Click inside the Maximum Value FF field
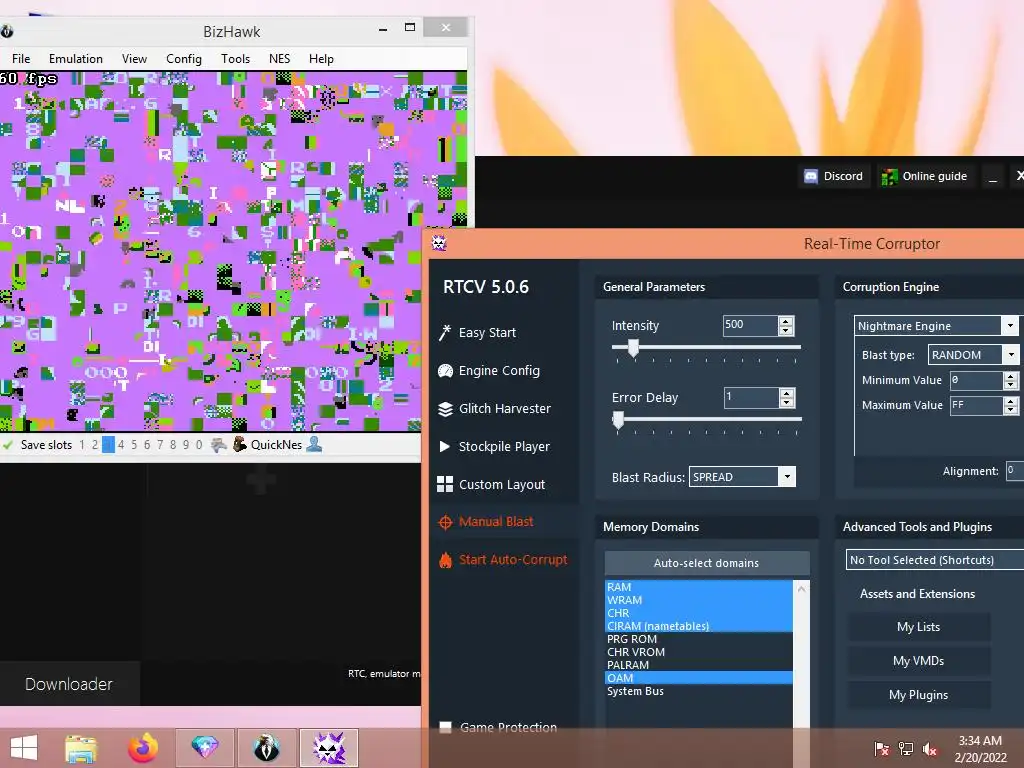1024x768 pixels. [x=976, y=406]
